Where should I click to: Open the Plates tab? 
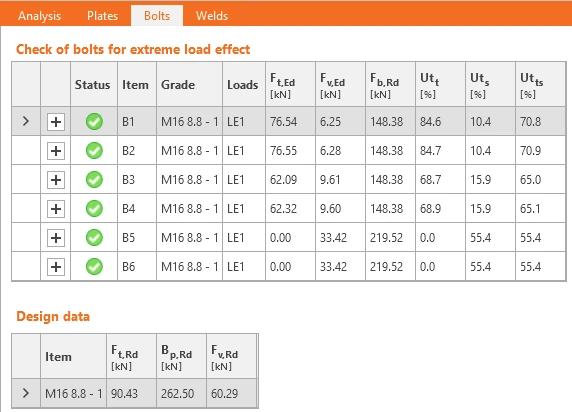[x=103, y=16]
